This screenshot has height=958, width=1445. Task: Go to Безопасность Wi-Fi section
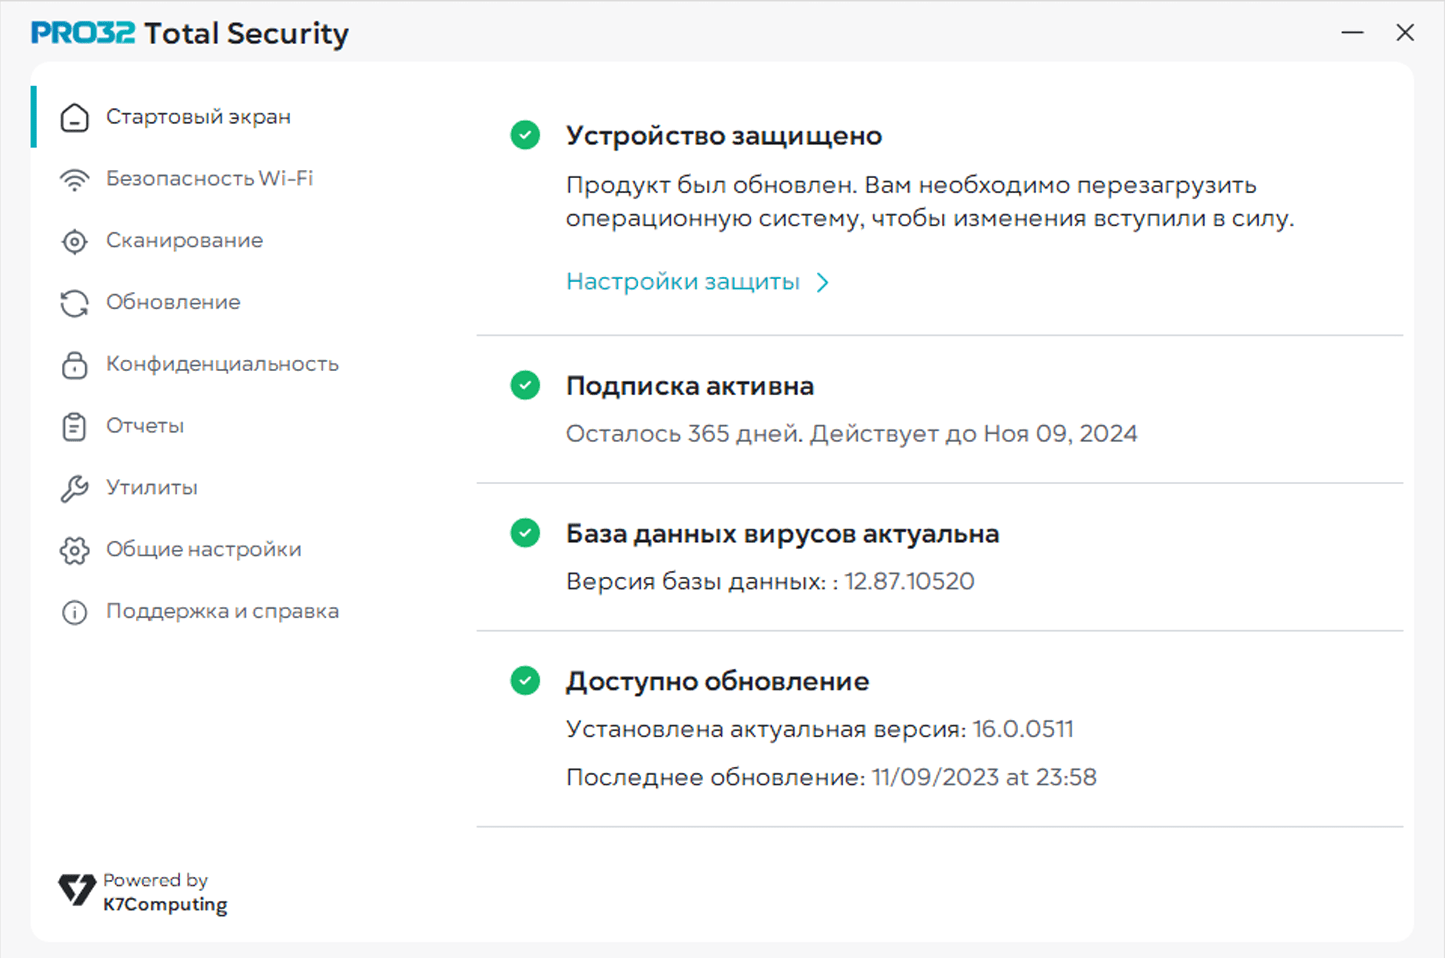point(209,179)
